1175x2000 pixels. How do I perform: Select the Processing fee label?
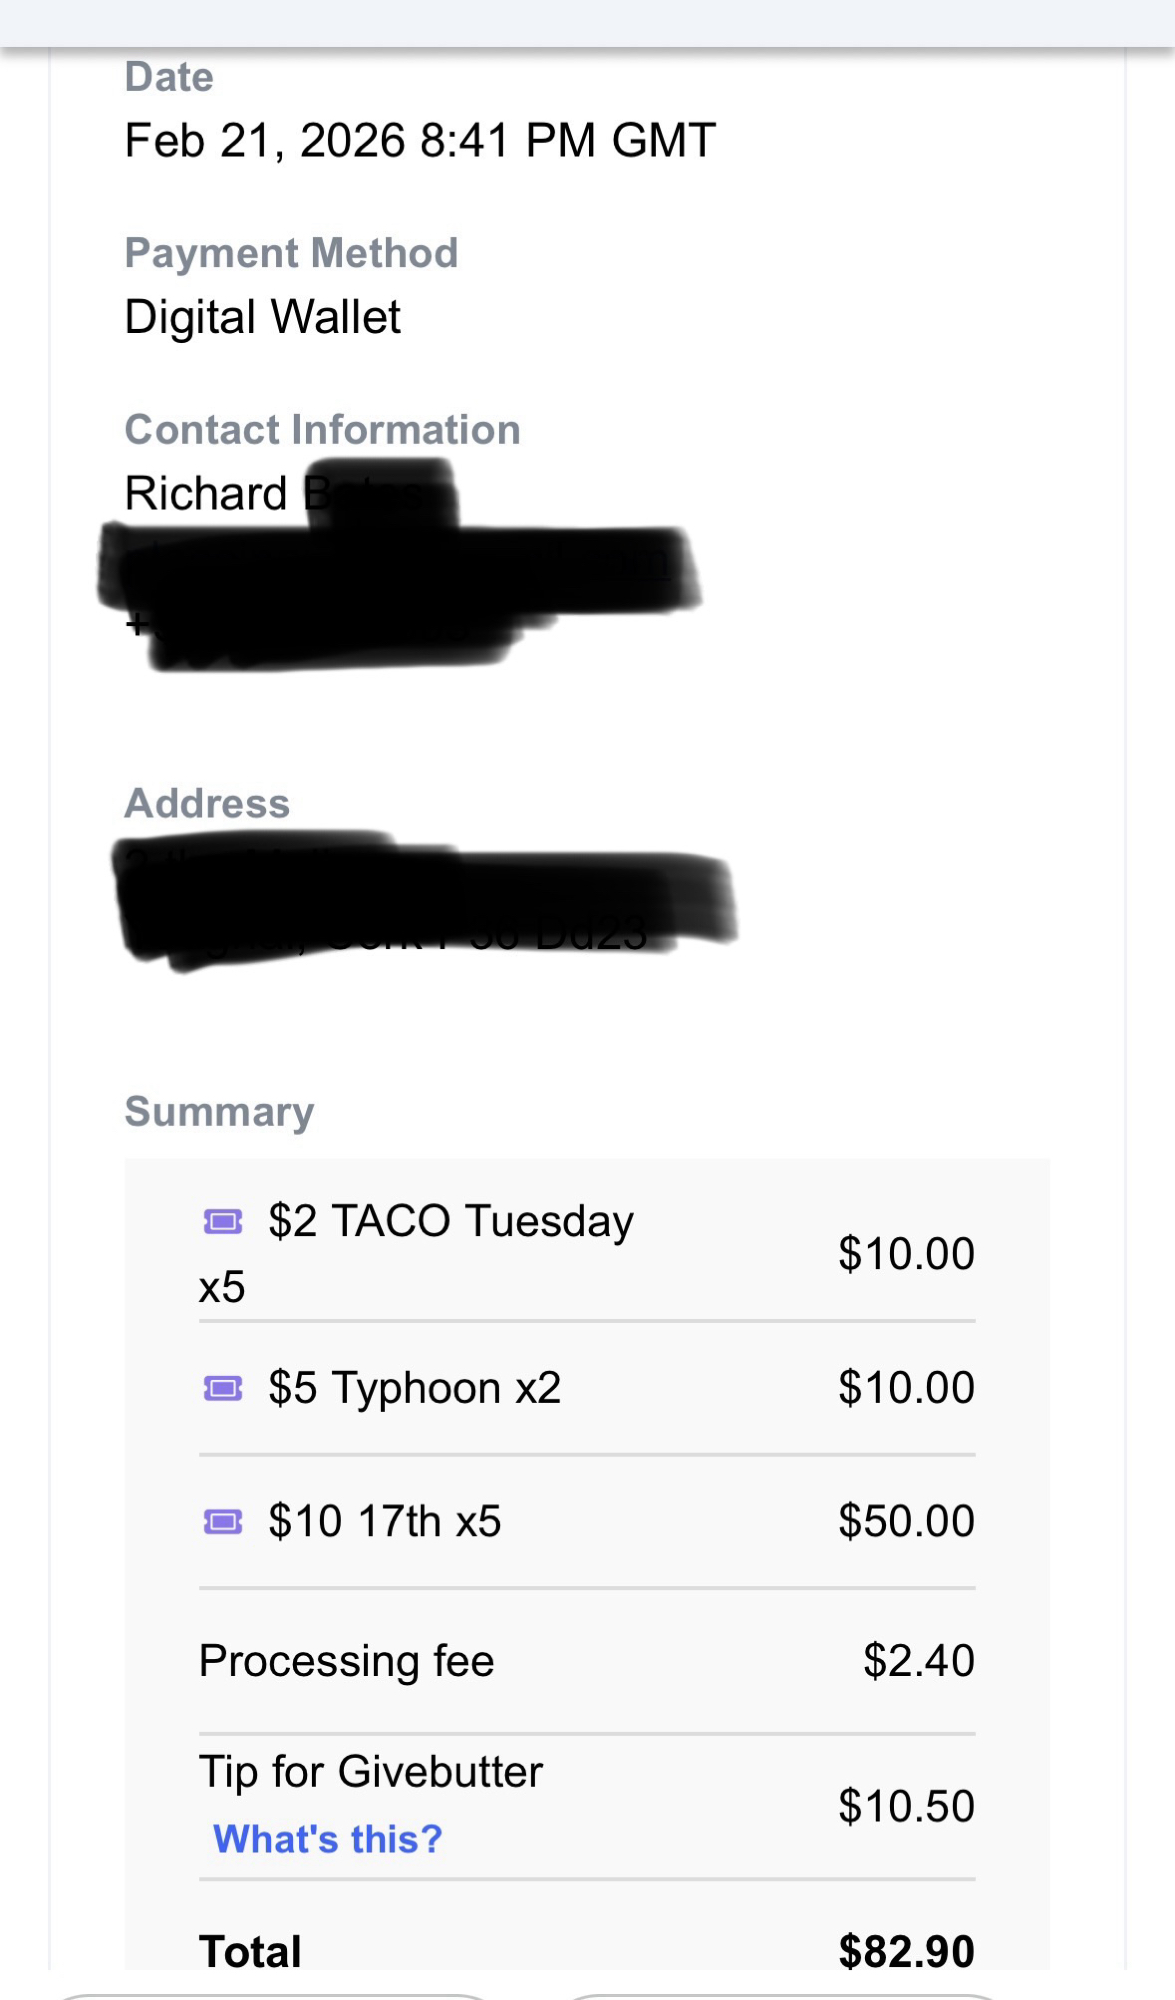click(x=346, y=1661)
